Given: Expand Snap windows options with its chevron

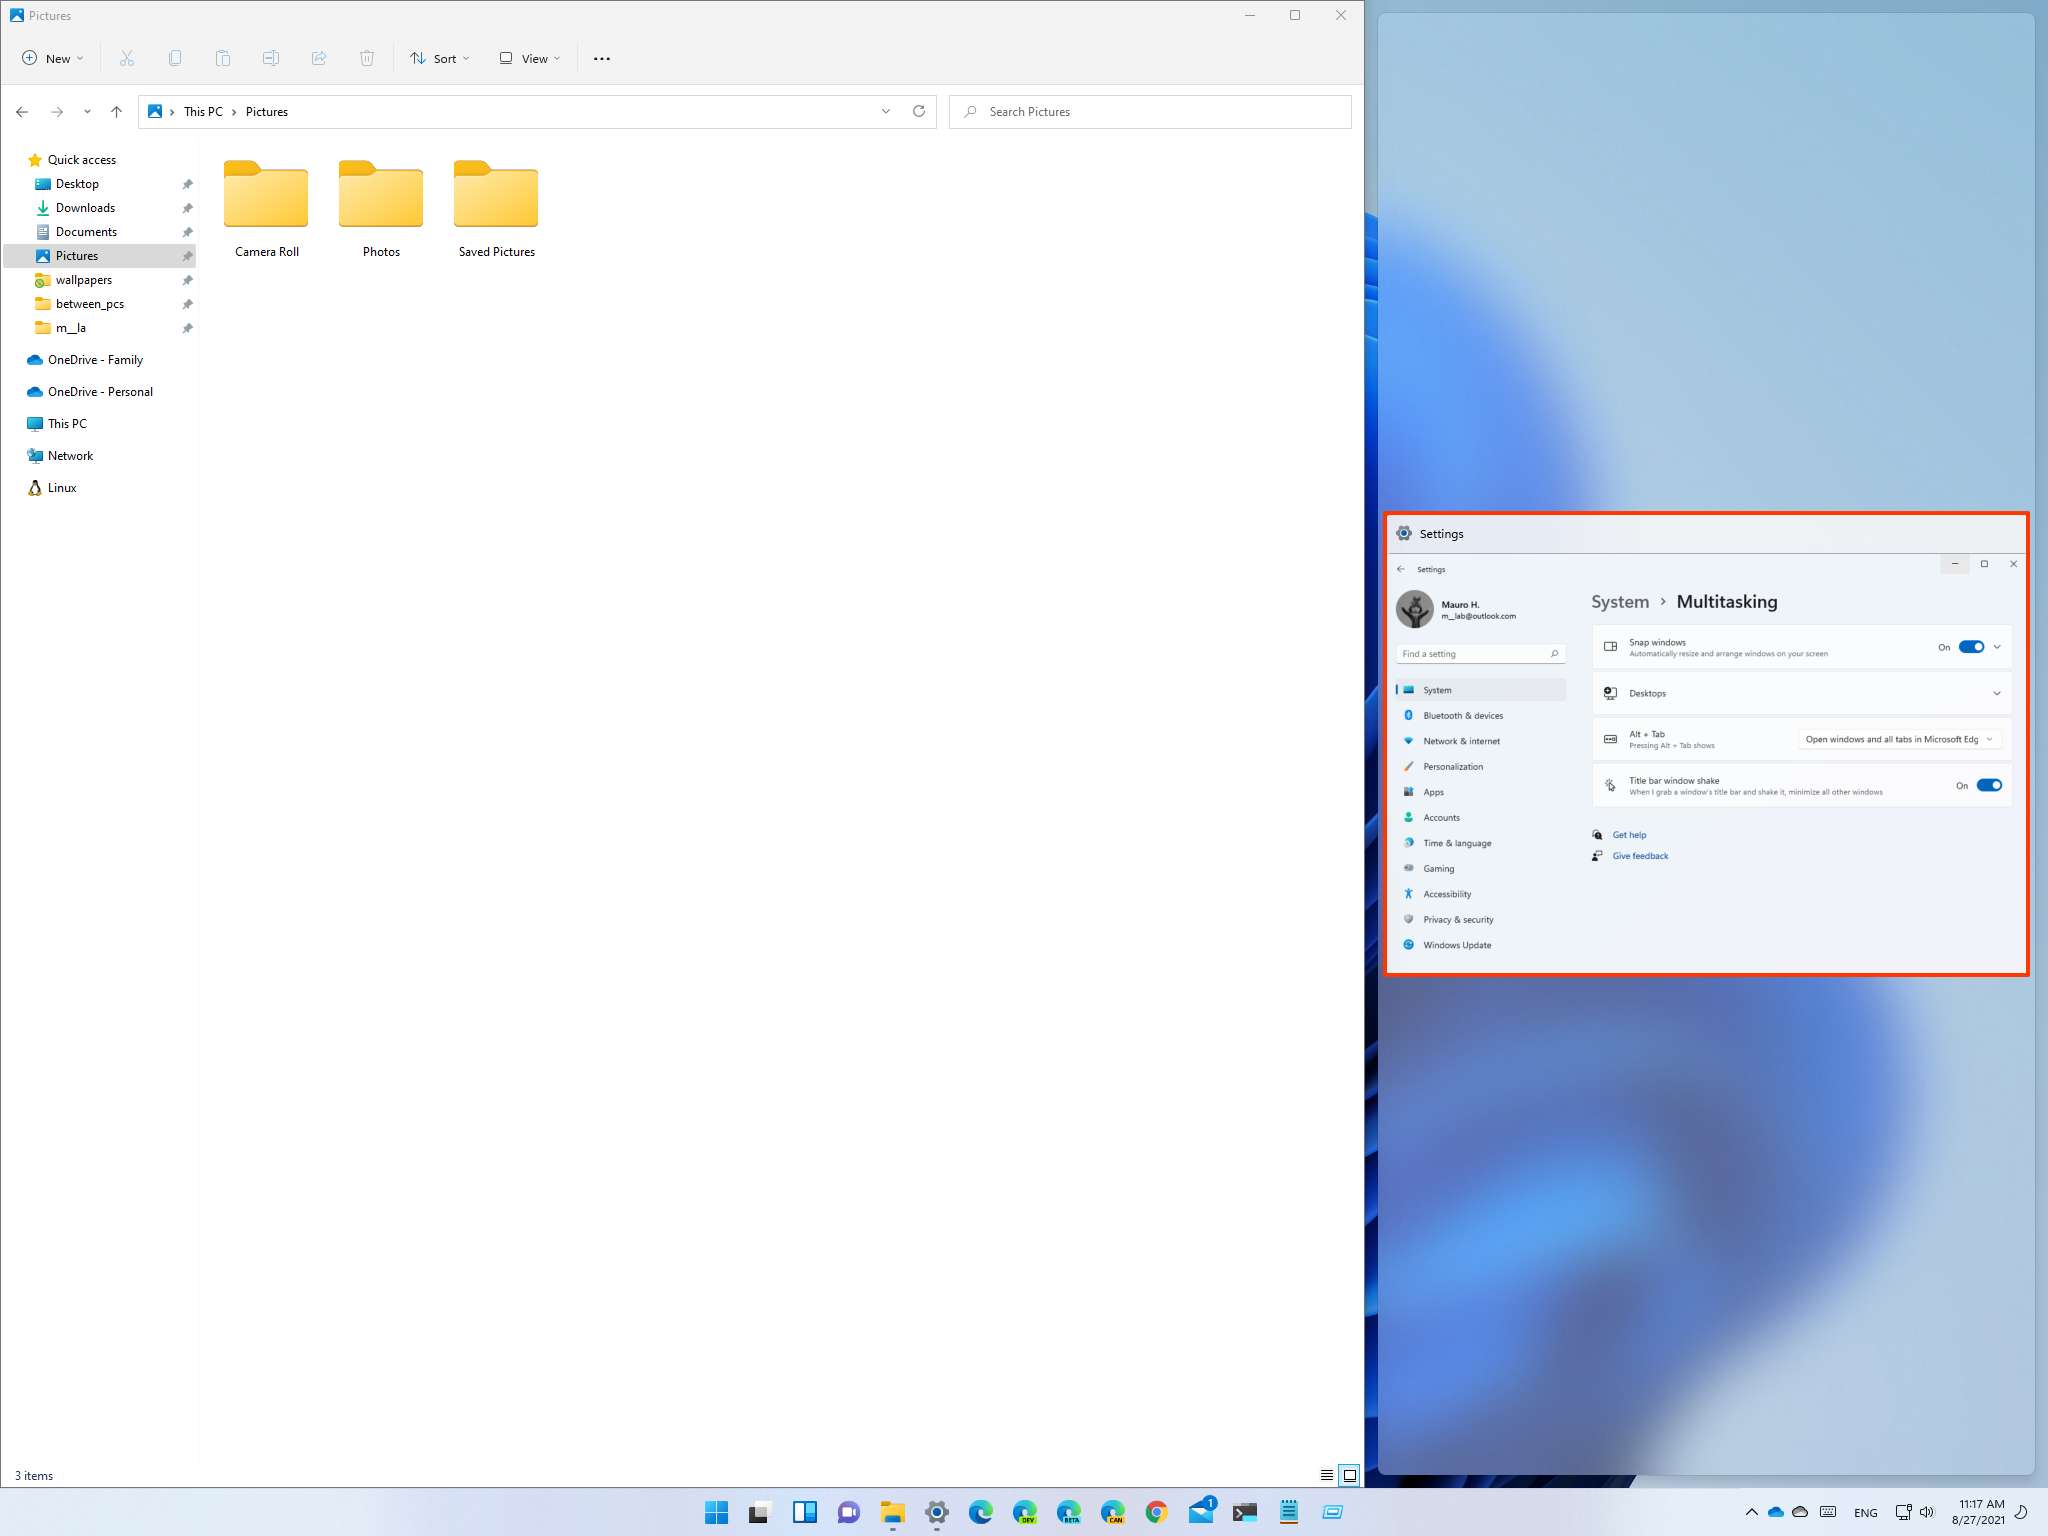Looking at the screenshot, I should [x=1997, y=647].
